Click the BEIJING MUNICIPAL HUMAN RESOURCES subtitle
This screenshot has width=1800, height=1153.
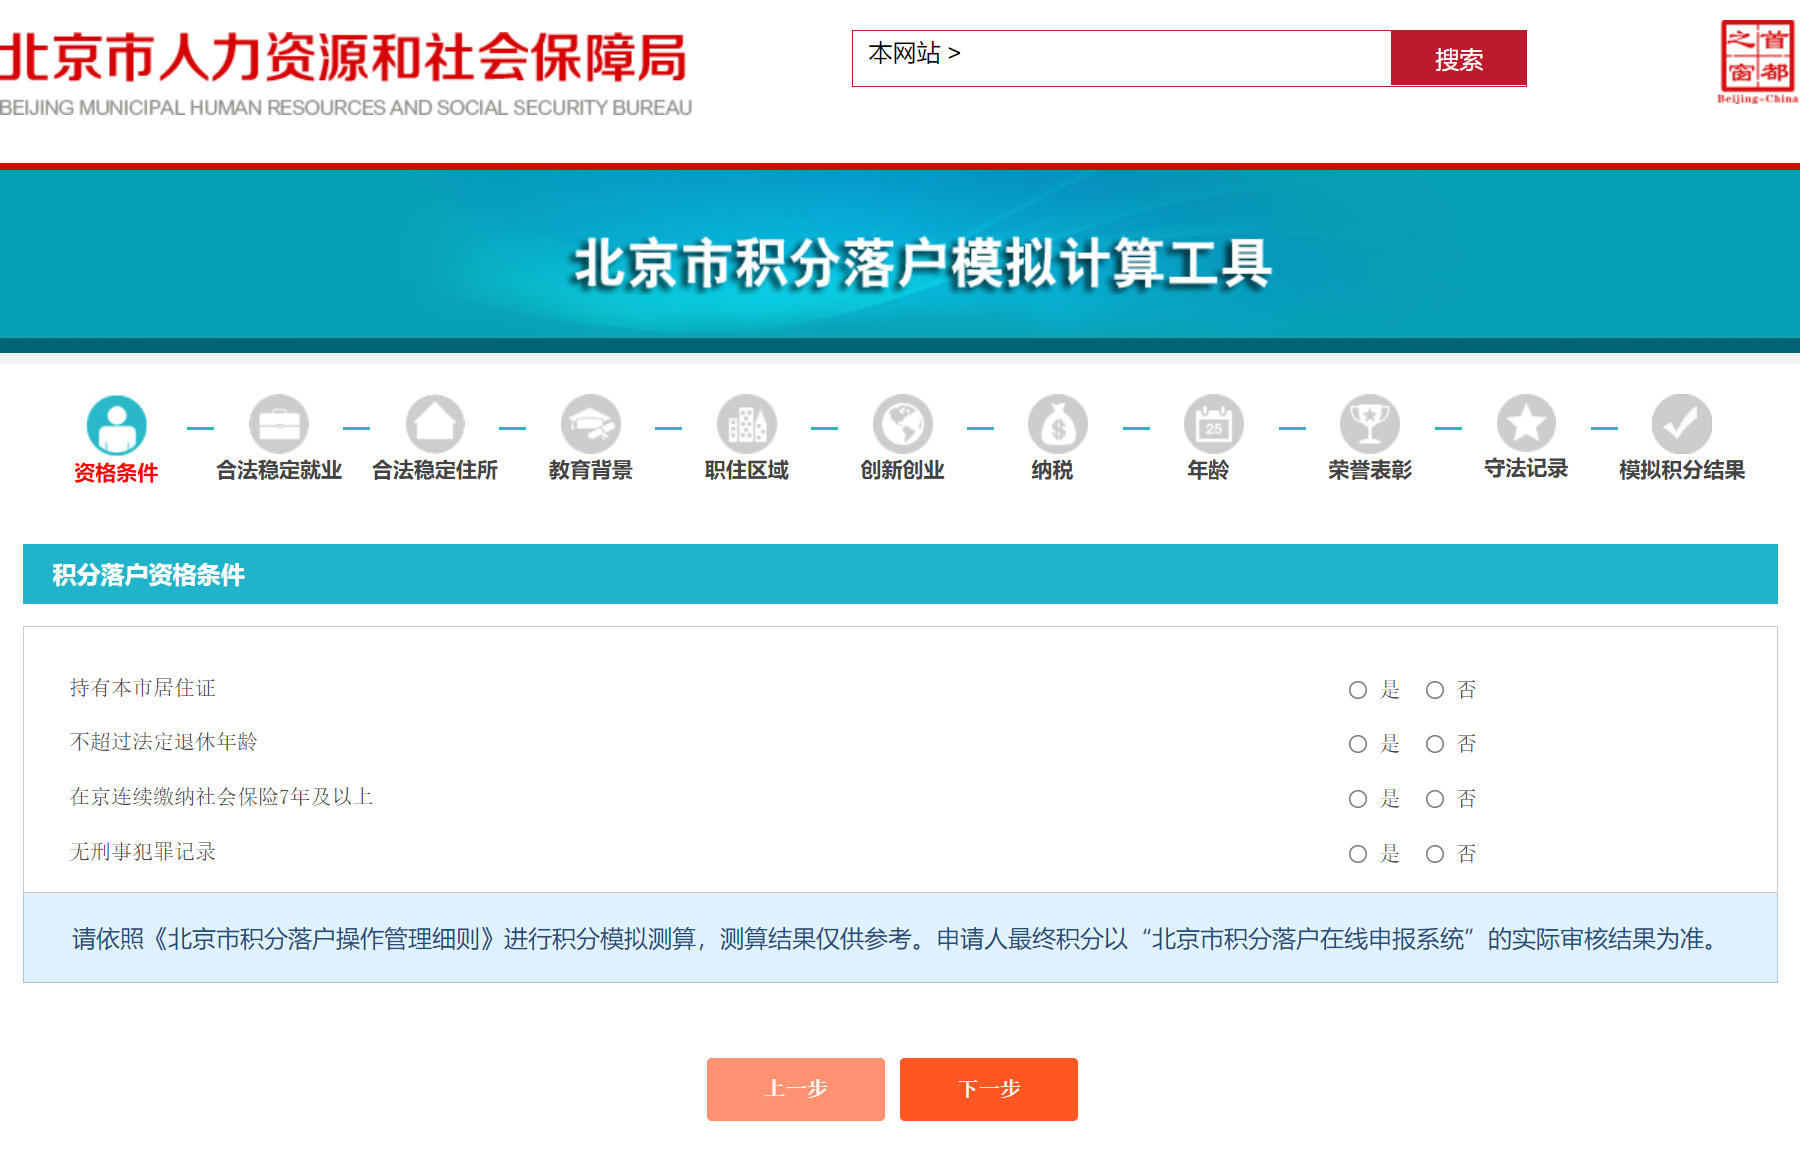click(346, 108)
